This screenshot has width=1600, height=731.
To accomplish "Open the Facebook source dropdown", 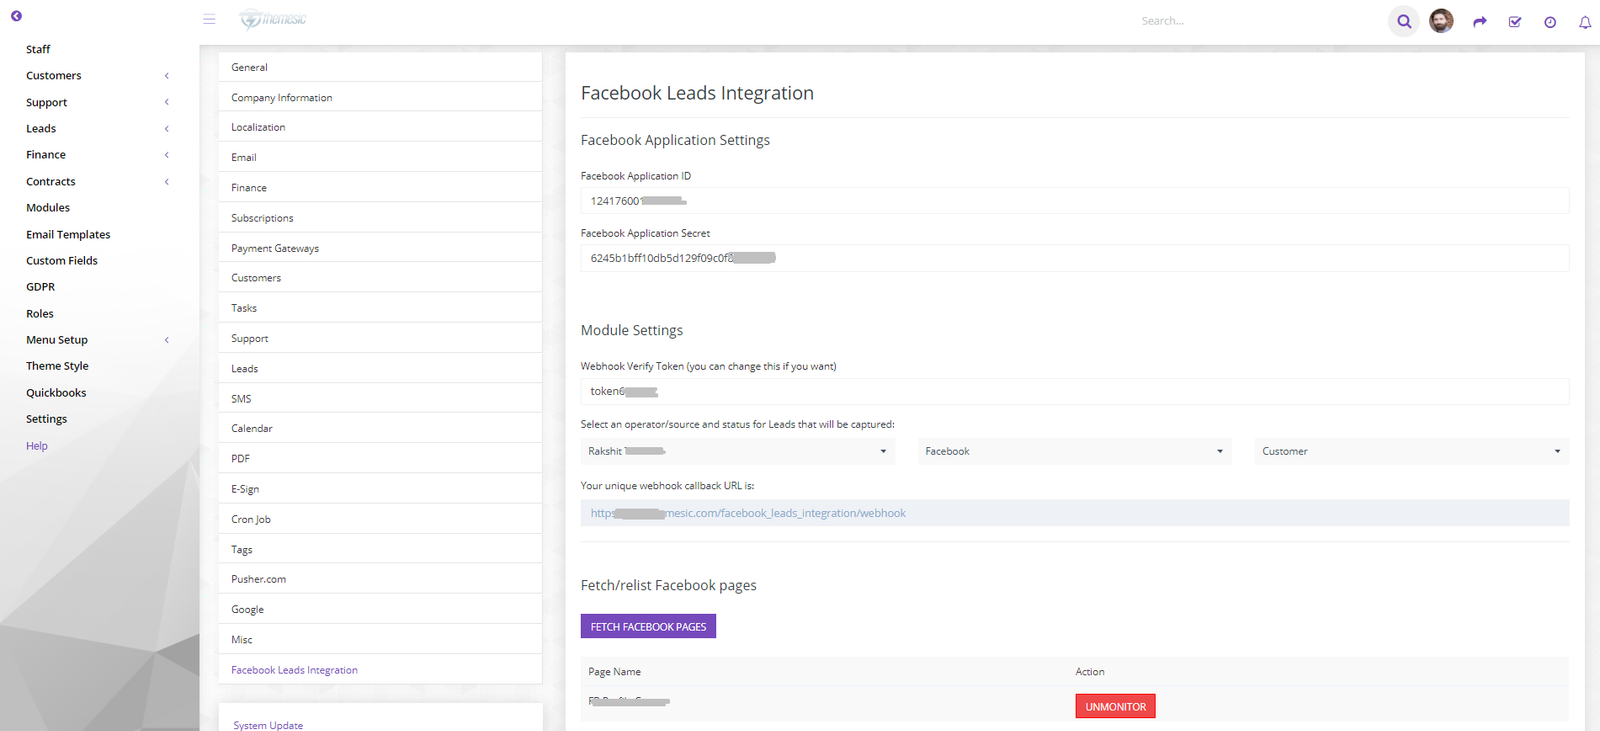I will click(1074, 451).
